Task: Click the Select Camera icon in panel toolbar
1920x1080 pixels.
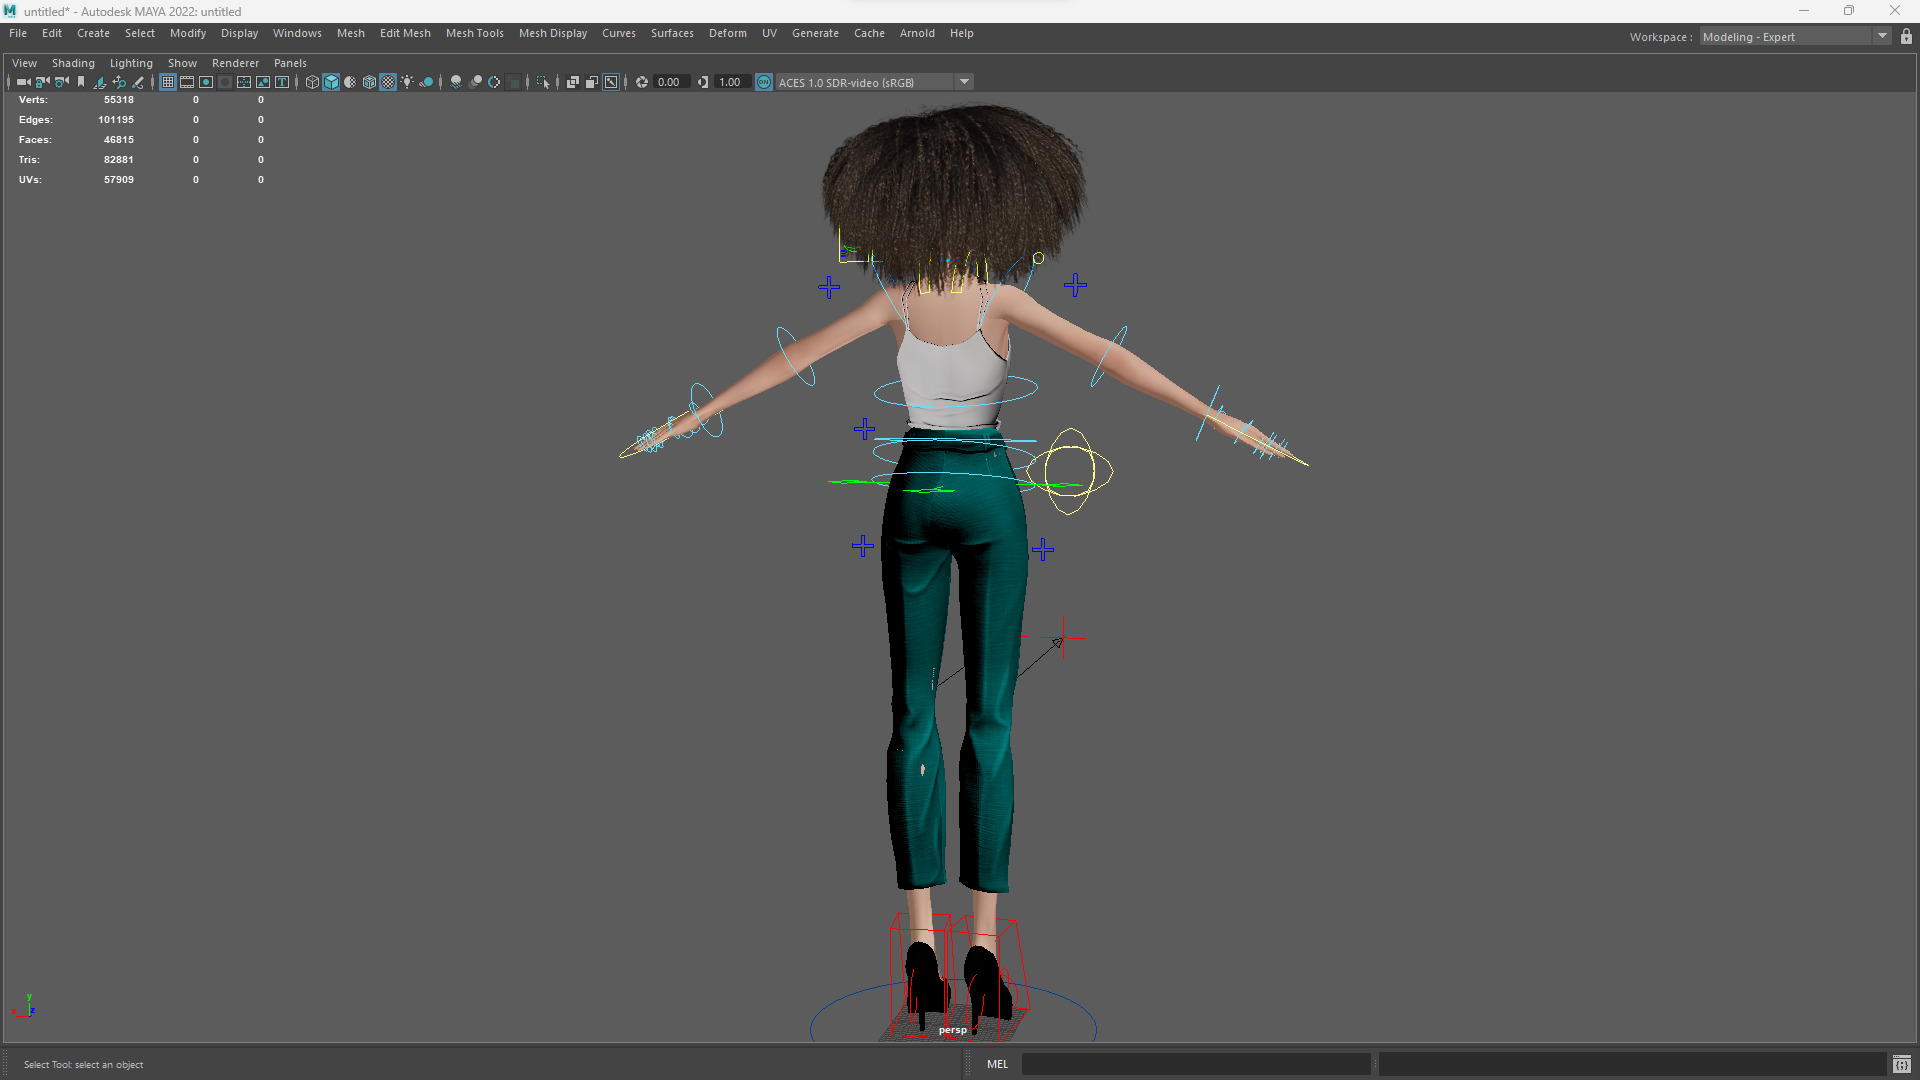Action: pos(23,82)
